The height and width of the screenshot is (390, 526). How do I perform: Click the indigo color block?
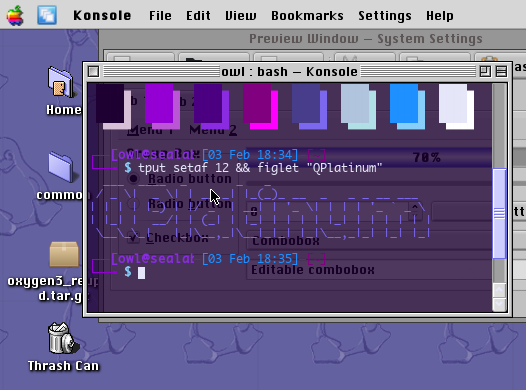[x=208, y=104]
